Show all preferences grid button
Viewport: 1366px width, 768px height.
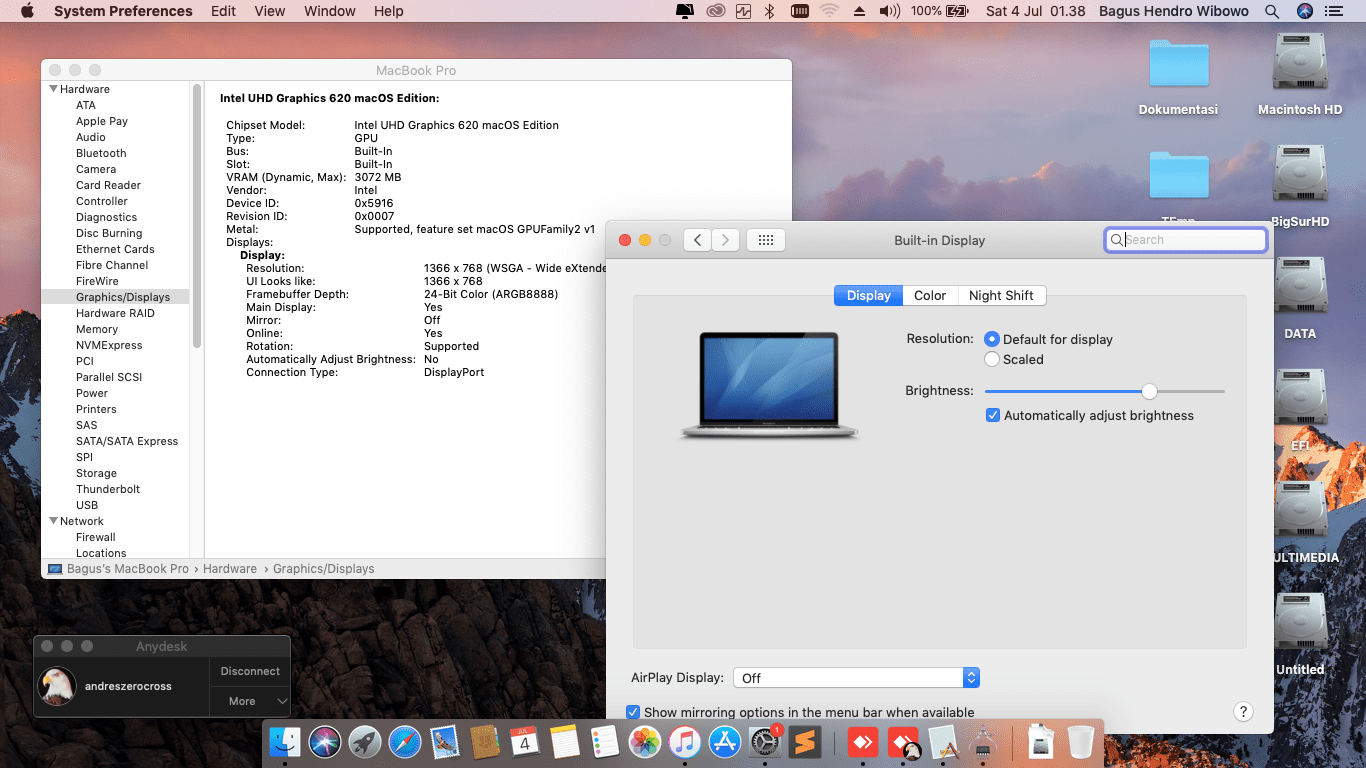pyautogui.click(x=766, y=240)
